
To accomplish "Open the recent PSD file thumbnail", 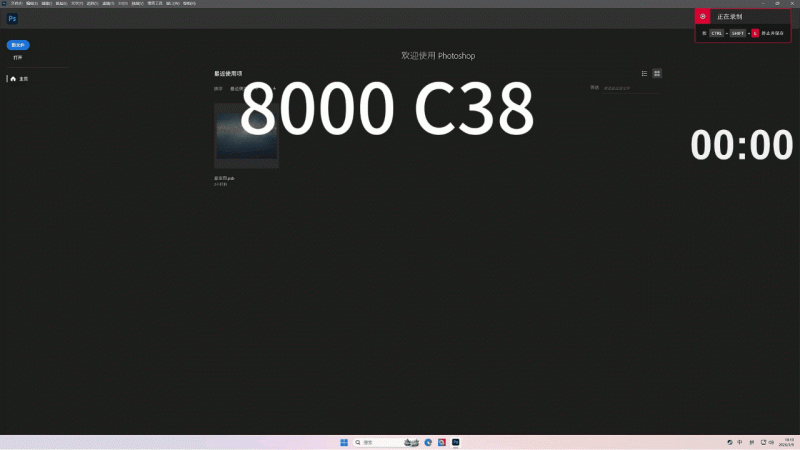I will [x=246, y=136].
